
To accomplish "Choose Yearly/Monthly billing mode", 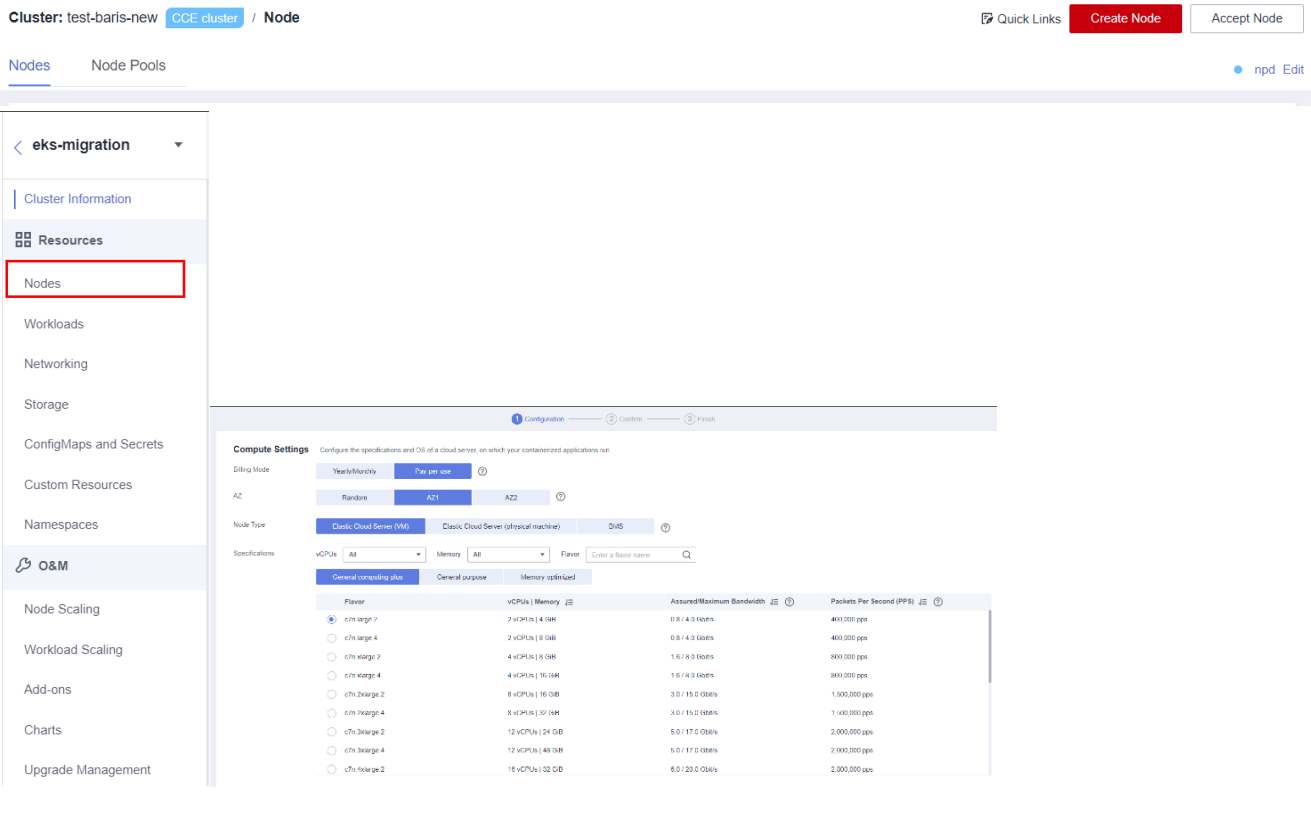I will coord(354,471).
